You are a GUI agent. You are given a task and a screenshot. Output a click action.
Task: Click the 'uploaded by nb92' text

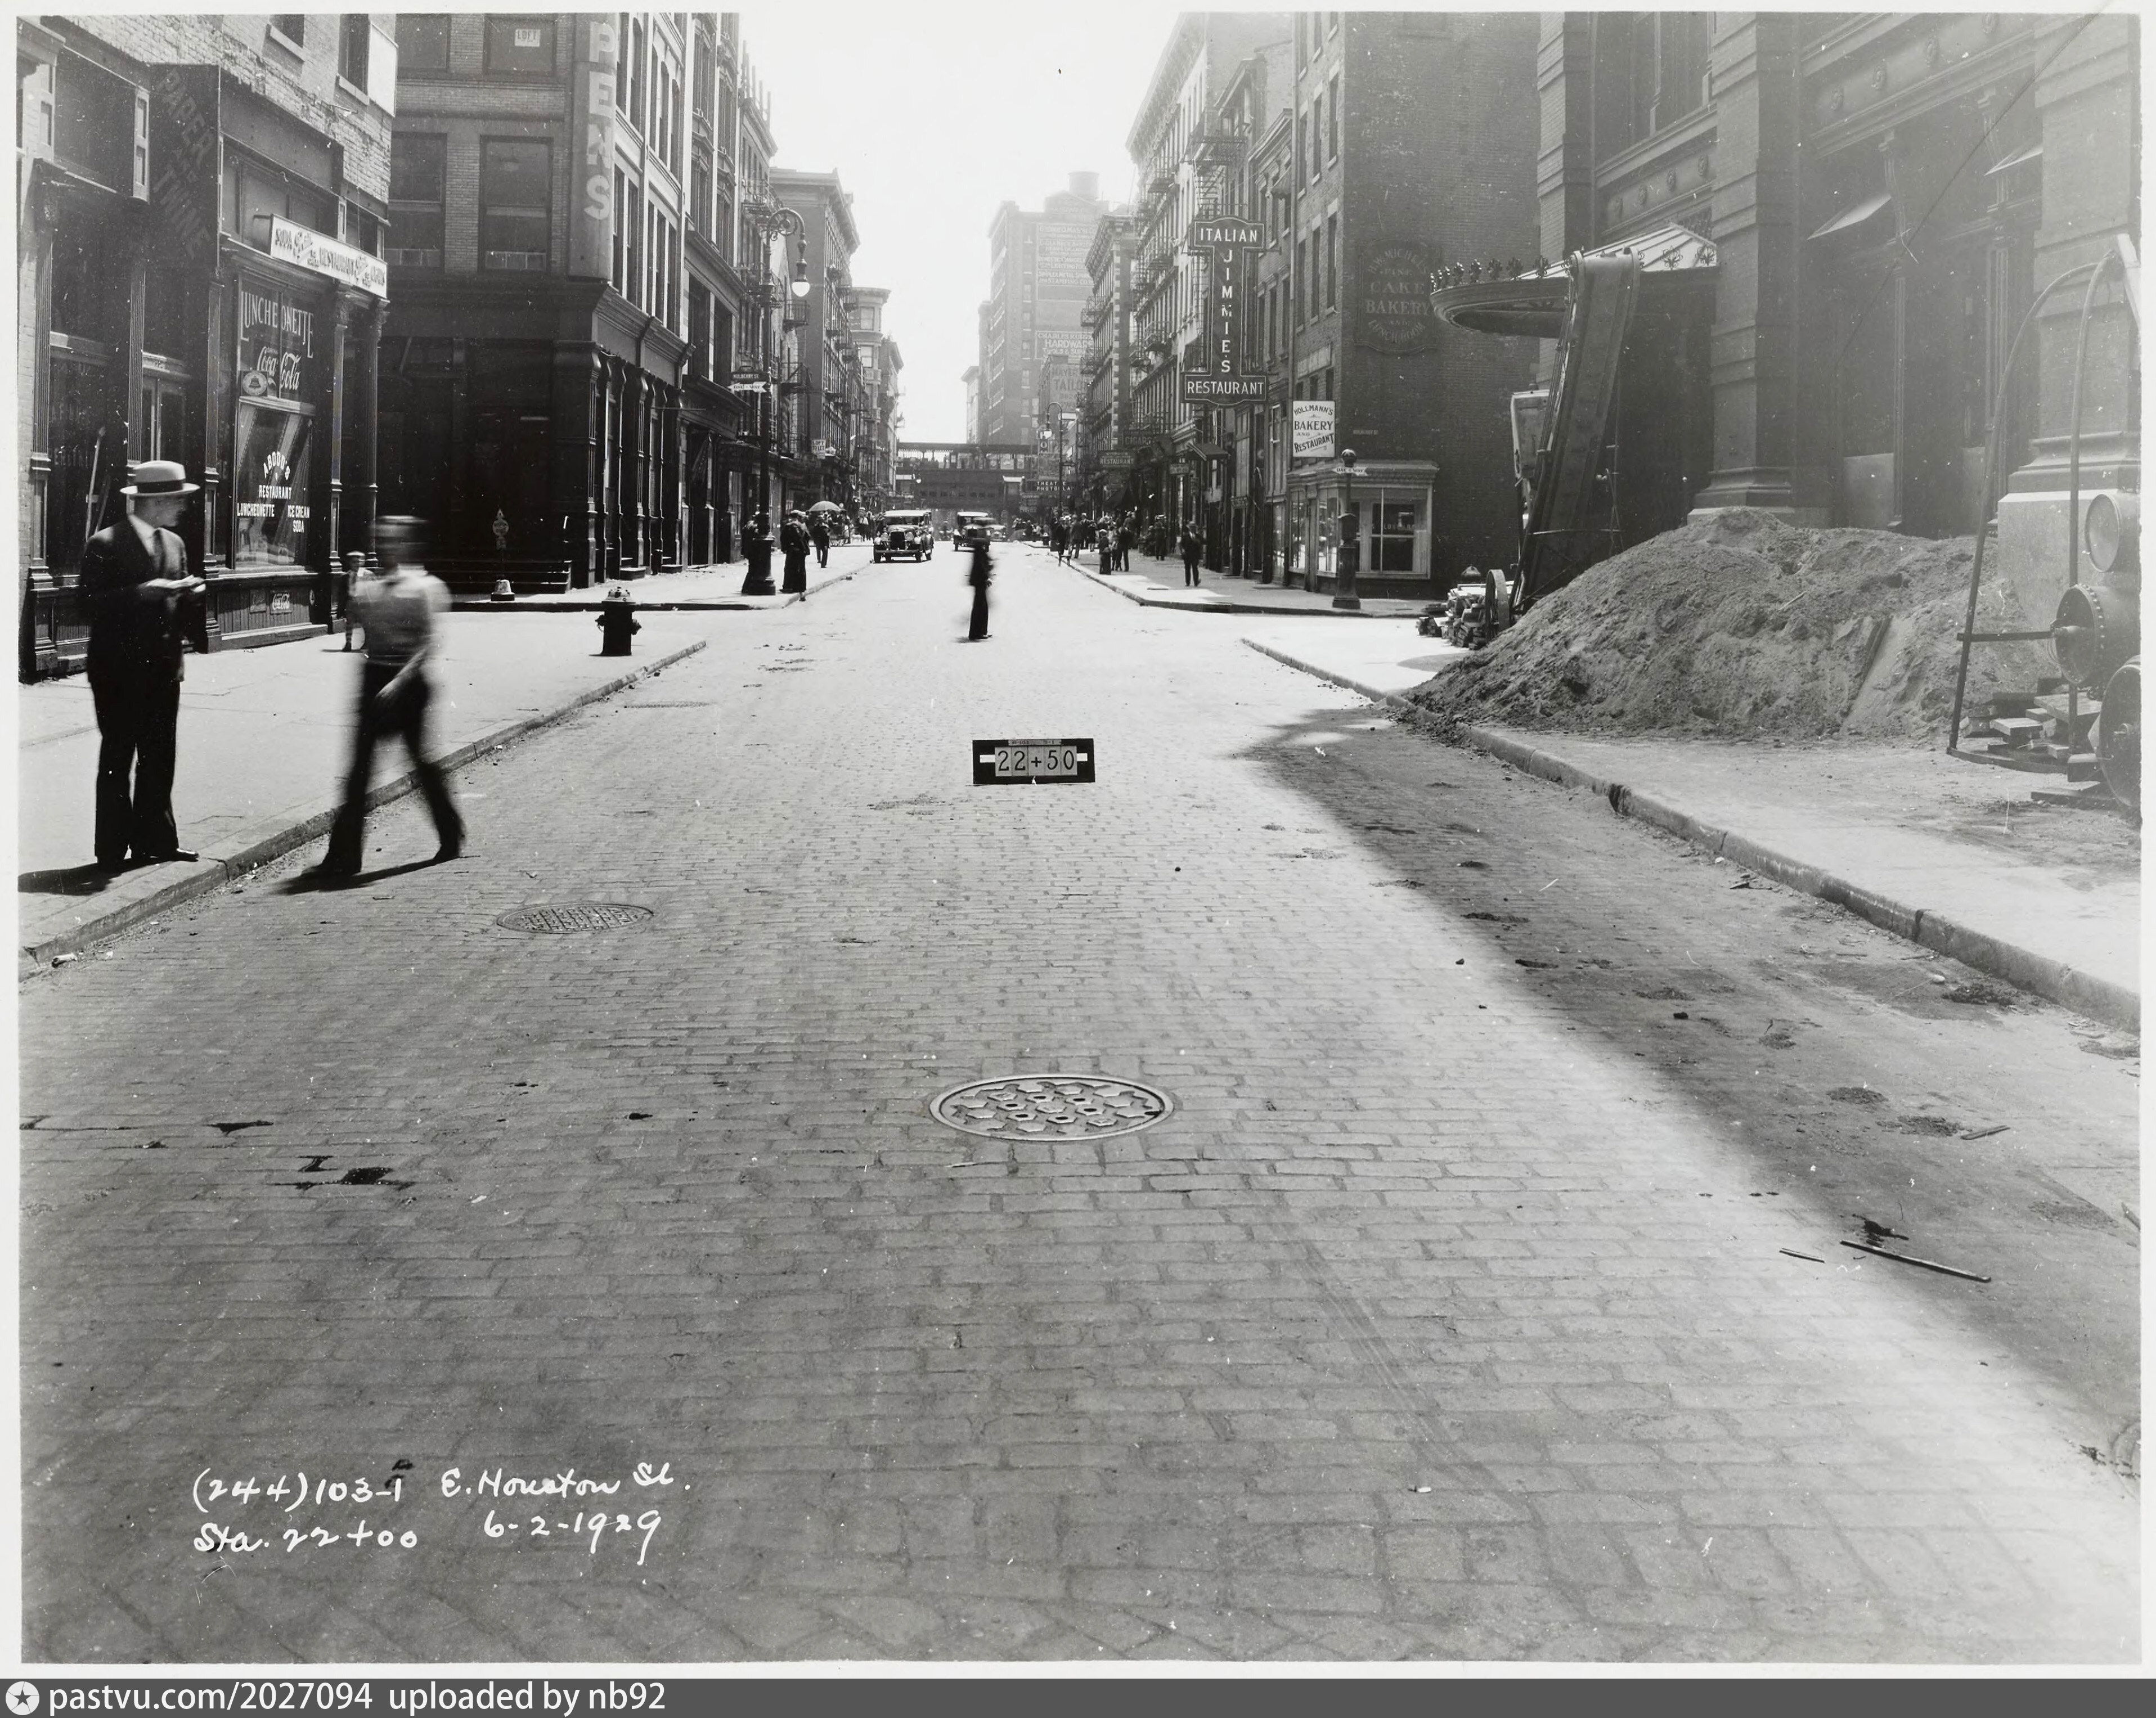tap(526, 1698)
